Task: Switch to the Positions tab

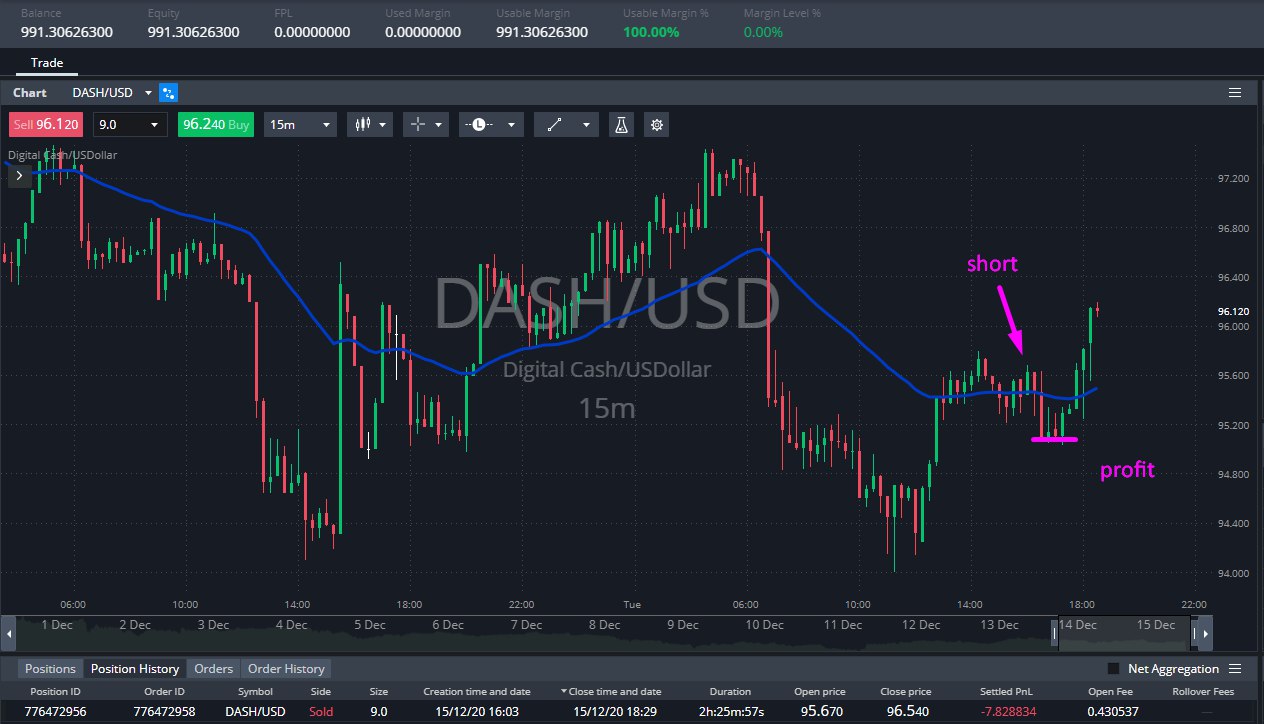Action: [x=50, y=669]
